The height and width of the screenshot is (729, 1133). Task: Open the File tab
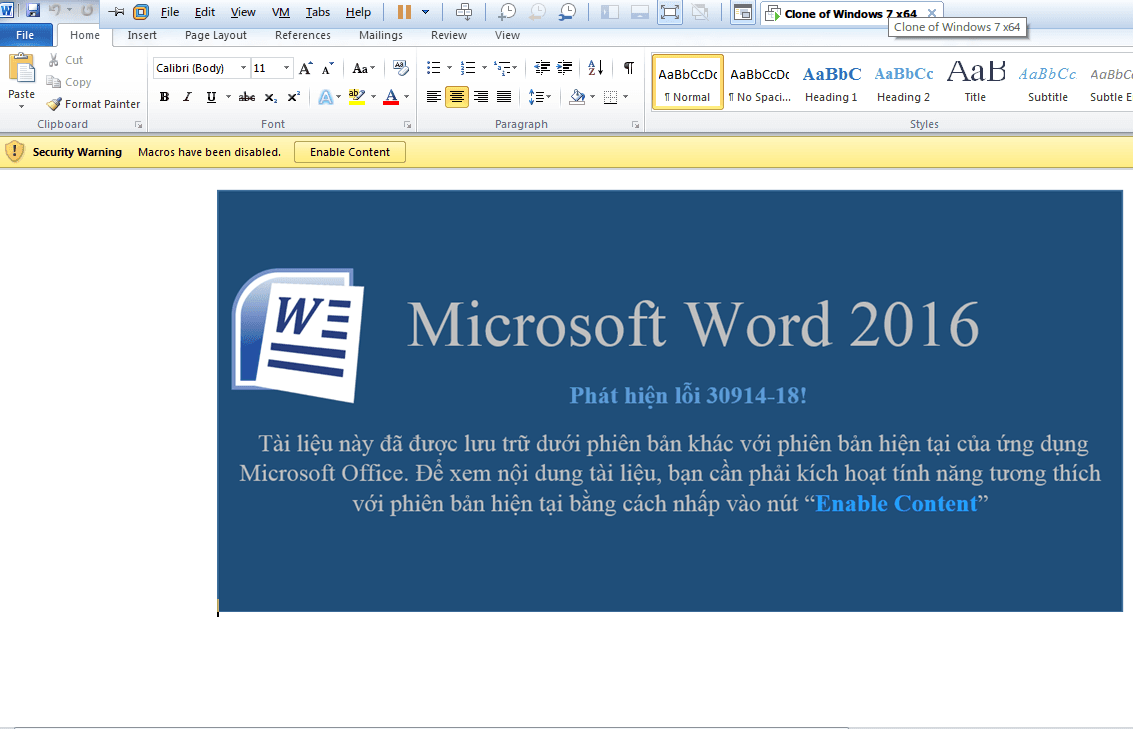(25, 35)
